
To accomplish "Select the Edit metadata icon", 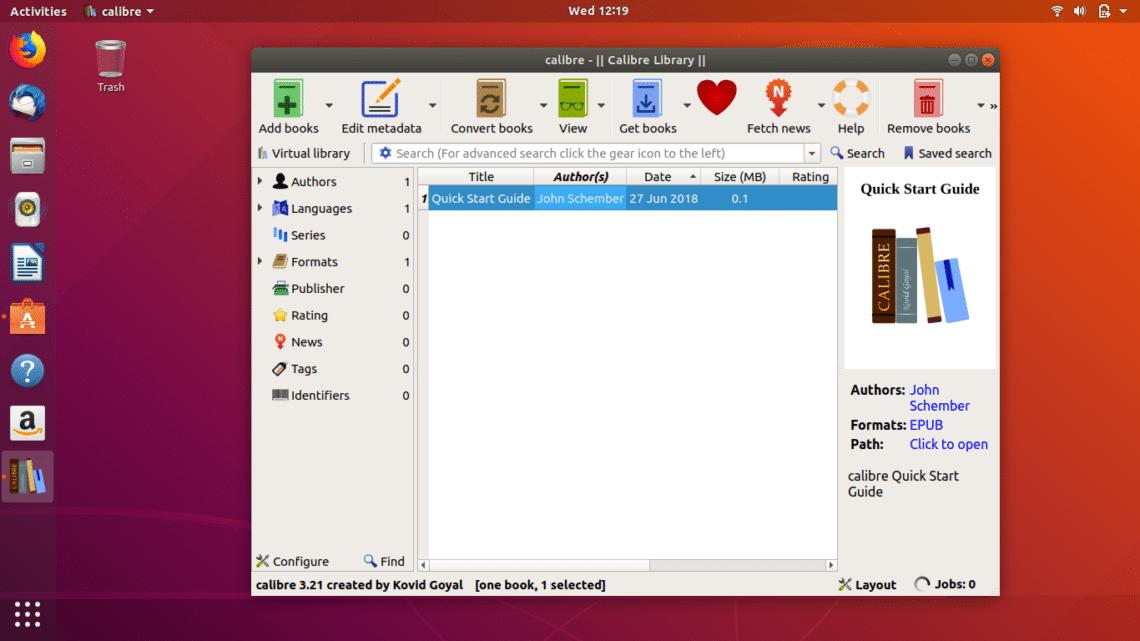I will point(383,98).
